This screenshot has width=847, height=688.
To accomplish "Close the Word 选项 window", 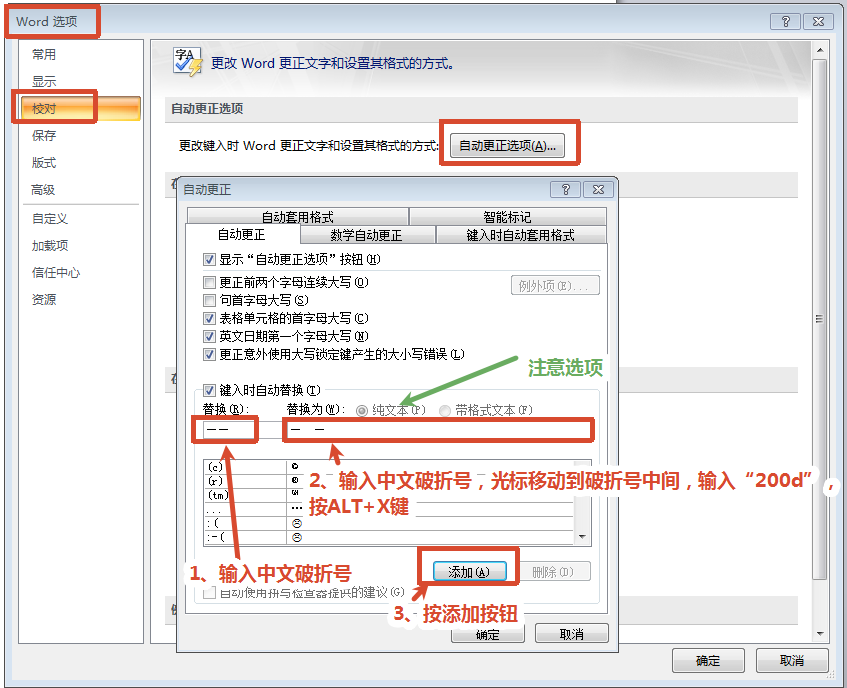I will [x=818, y=22].
